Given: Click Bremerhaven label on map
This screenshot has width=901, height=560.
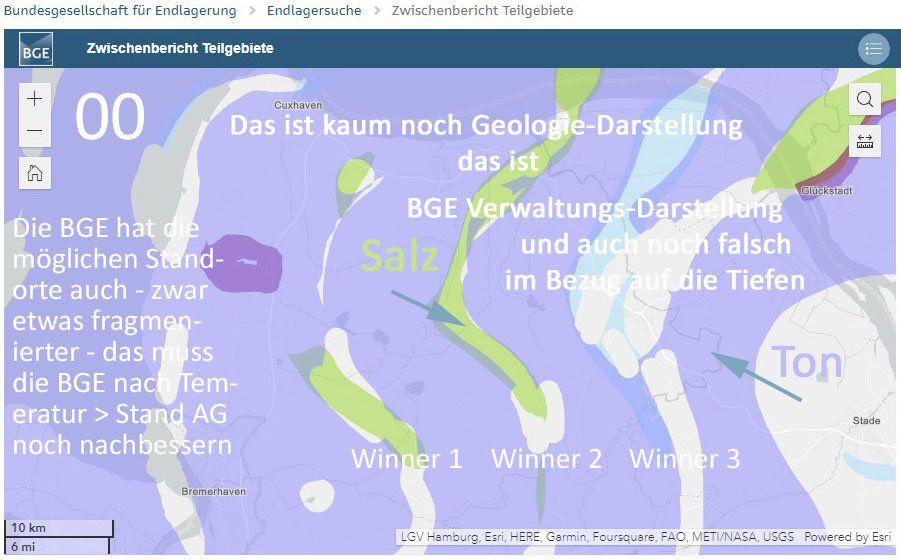Looking at the screenshot, I should (213, 491).
